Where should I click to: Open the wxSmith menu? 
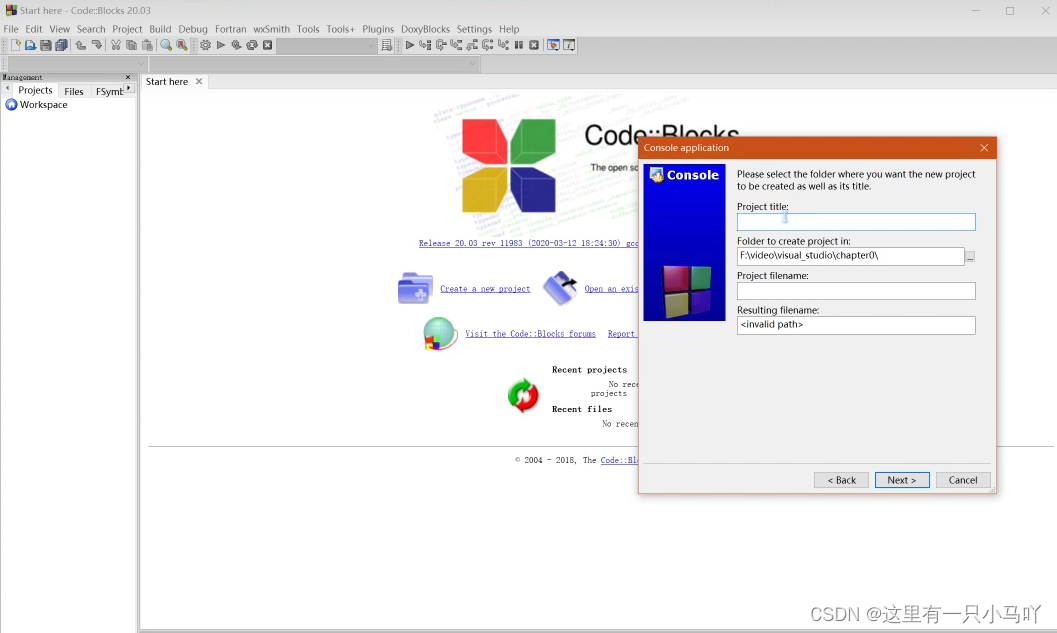[271, 29]
